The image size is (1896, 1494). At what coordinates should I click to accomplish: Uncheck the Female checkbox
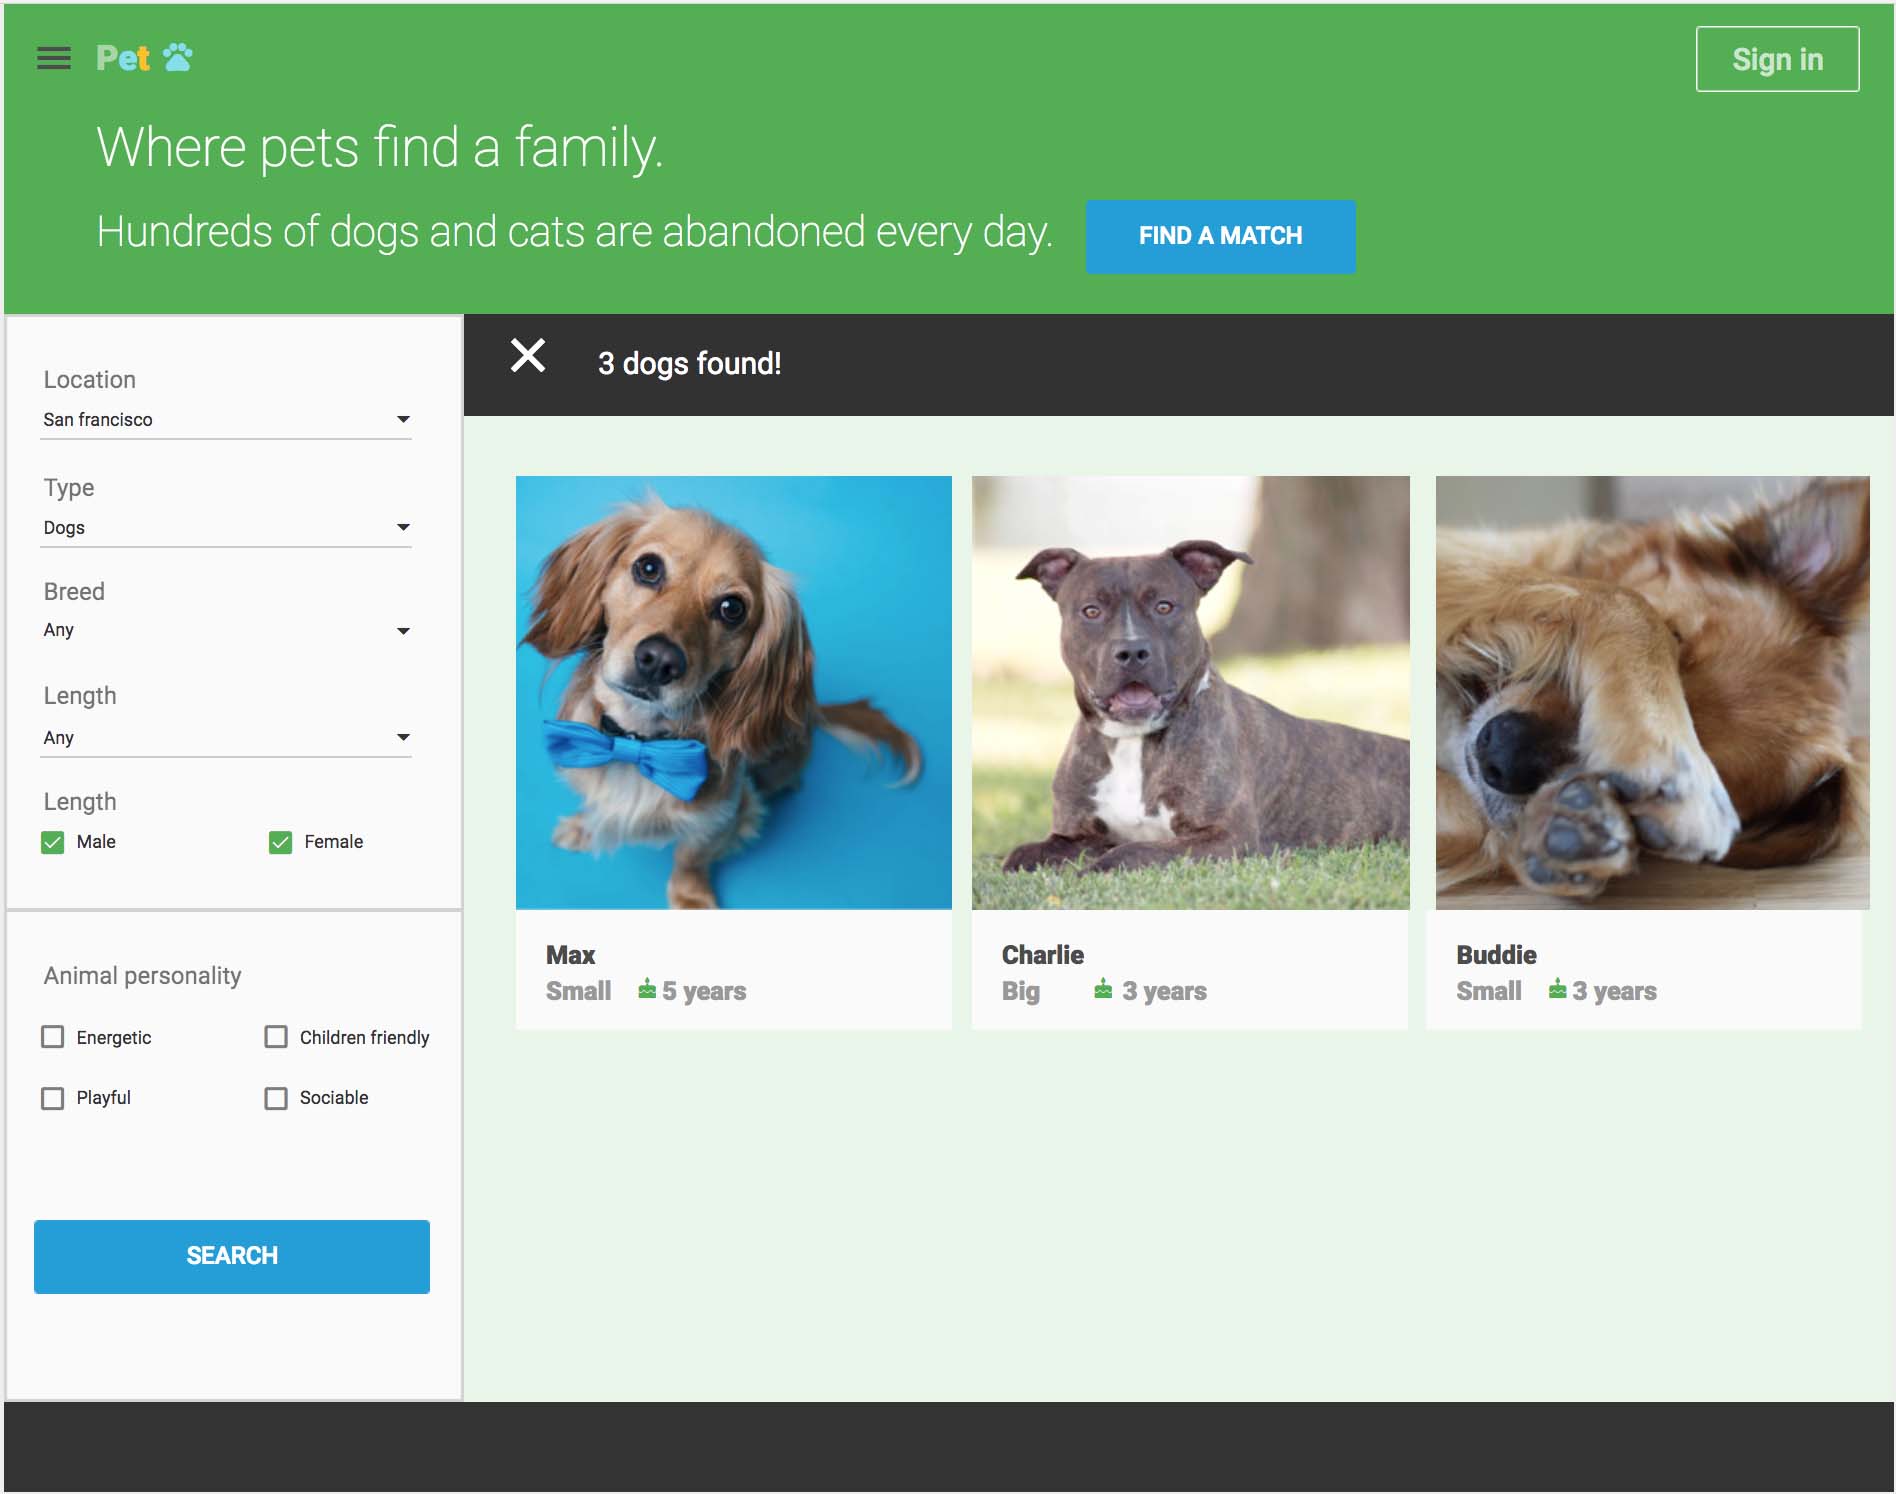pyautogui.click(x=280, y=842)
